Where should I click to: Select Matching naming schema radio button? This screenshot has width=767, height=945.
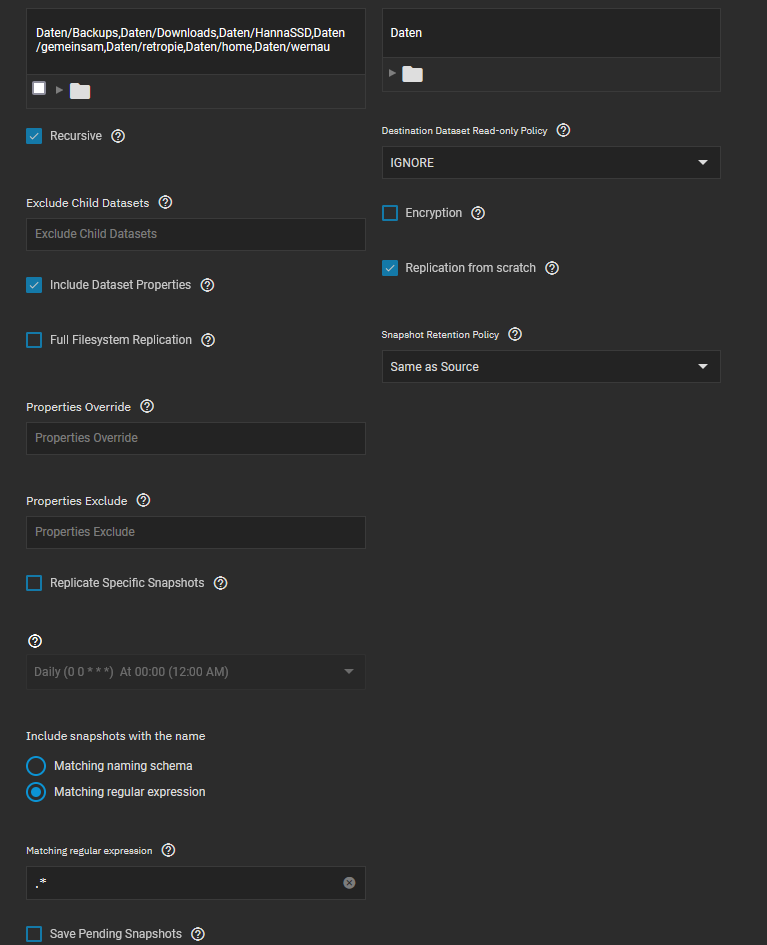pyautogui.click(x=36, y=766)
